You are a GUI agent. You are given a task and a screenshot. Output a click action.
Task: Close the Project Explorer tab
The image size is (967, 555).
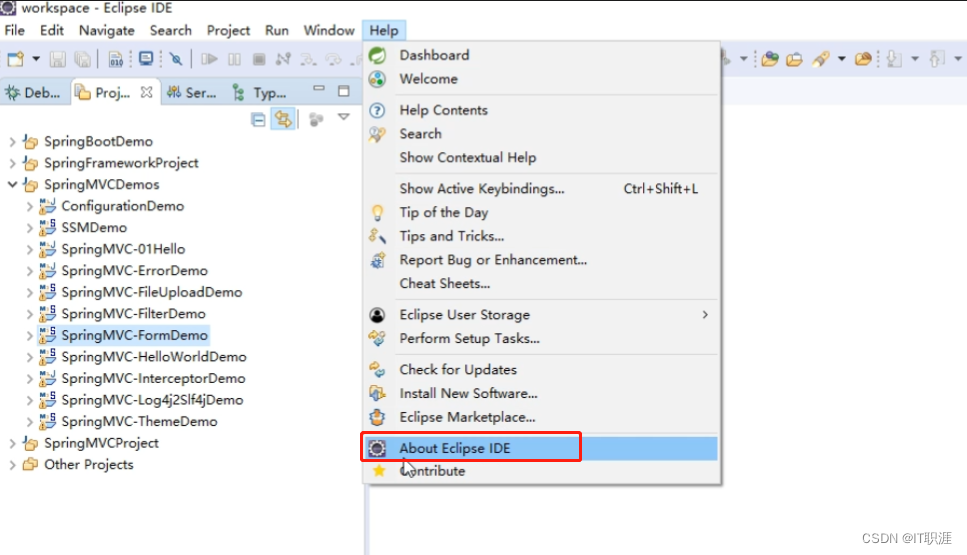click(x=146, y=92)
